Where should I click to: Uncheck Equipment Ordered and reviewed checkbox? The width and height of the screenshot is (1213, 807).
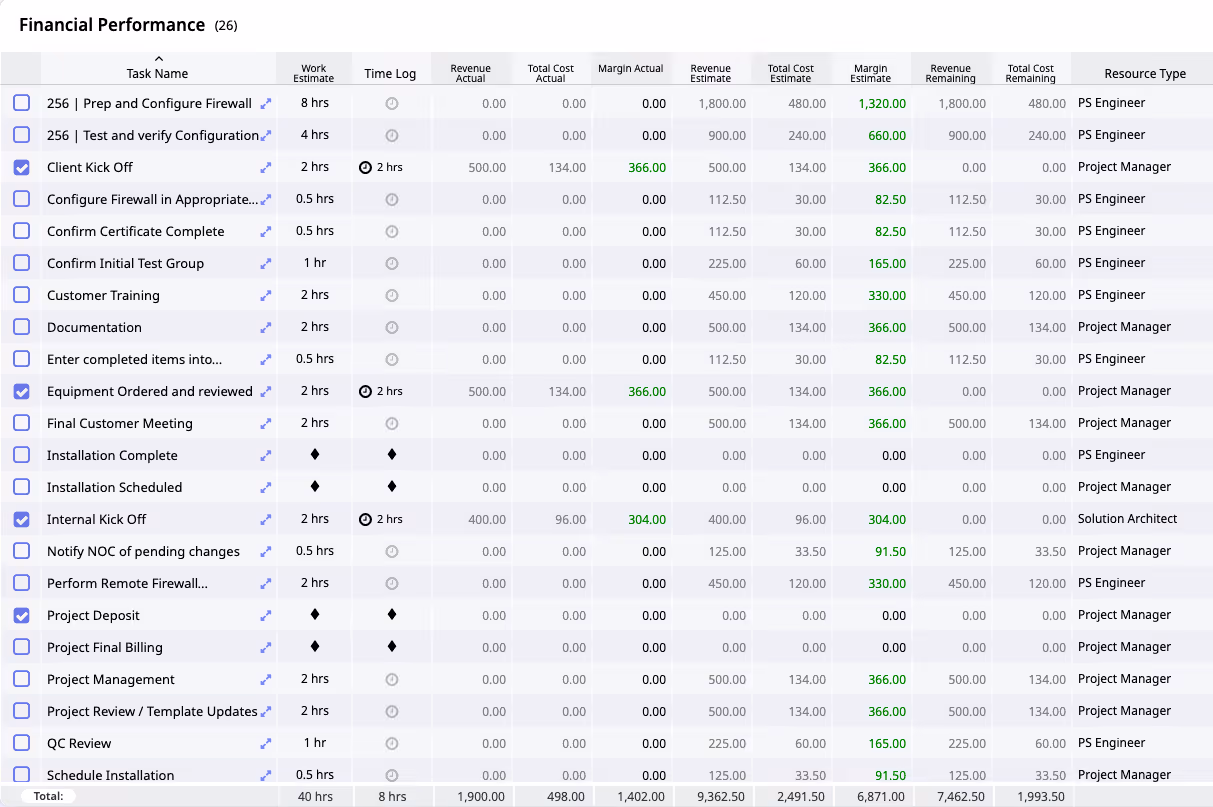(22, 392)
